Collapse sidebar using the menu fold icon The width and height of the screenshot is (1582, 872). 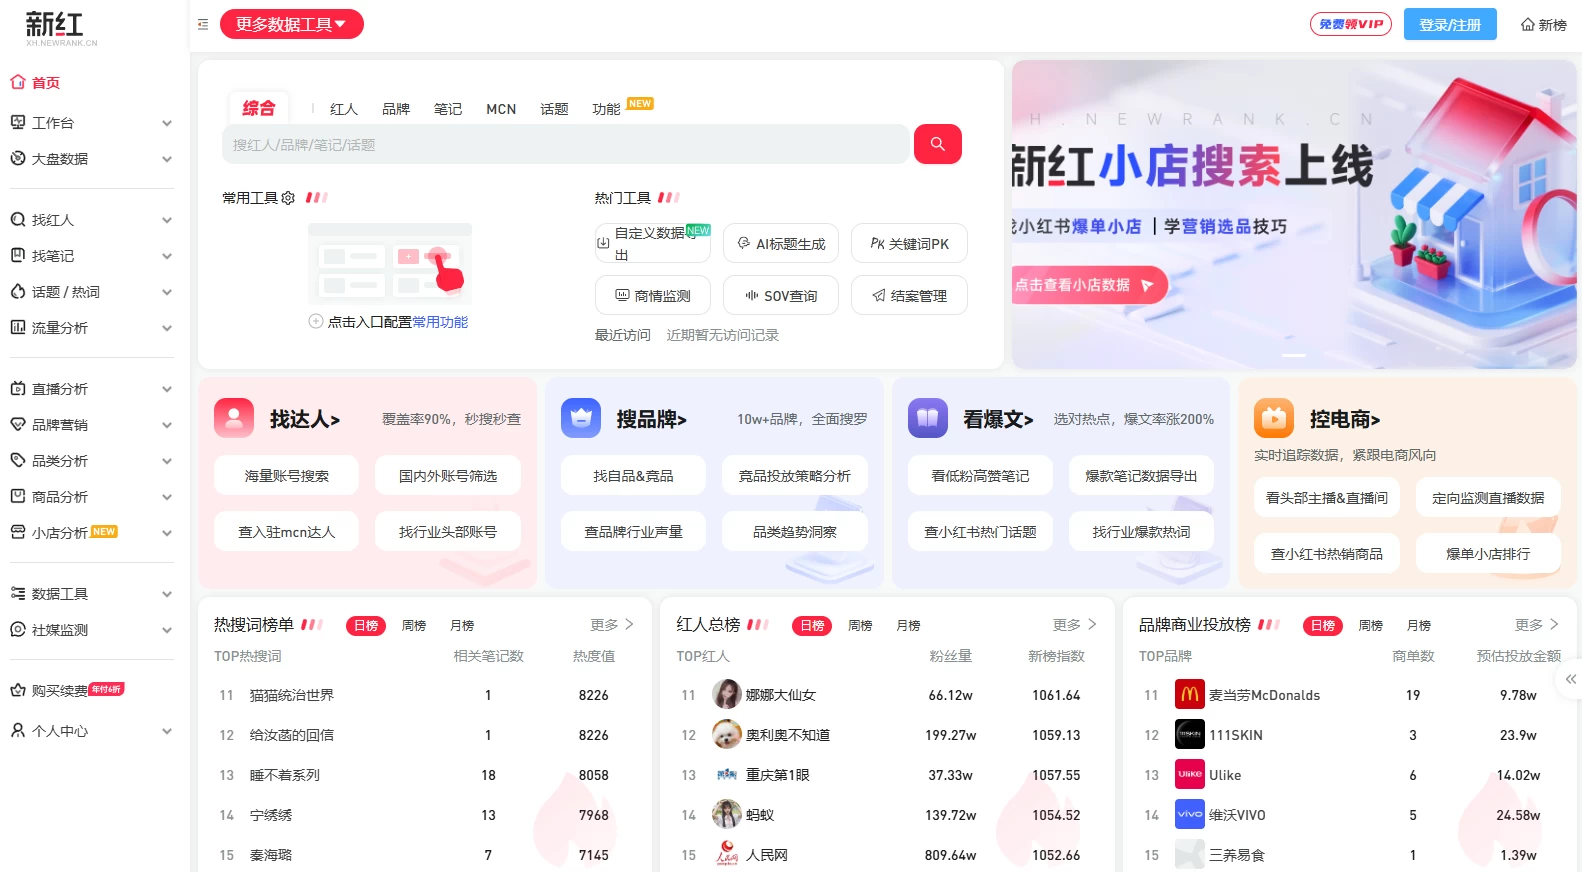click(203, 24)
